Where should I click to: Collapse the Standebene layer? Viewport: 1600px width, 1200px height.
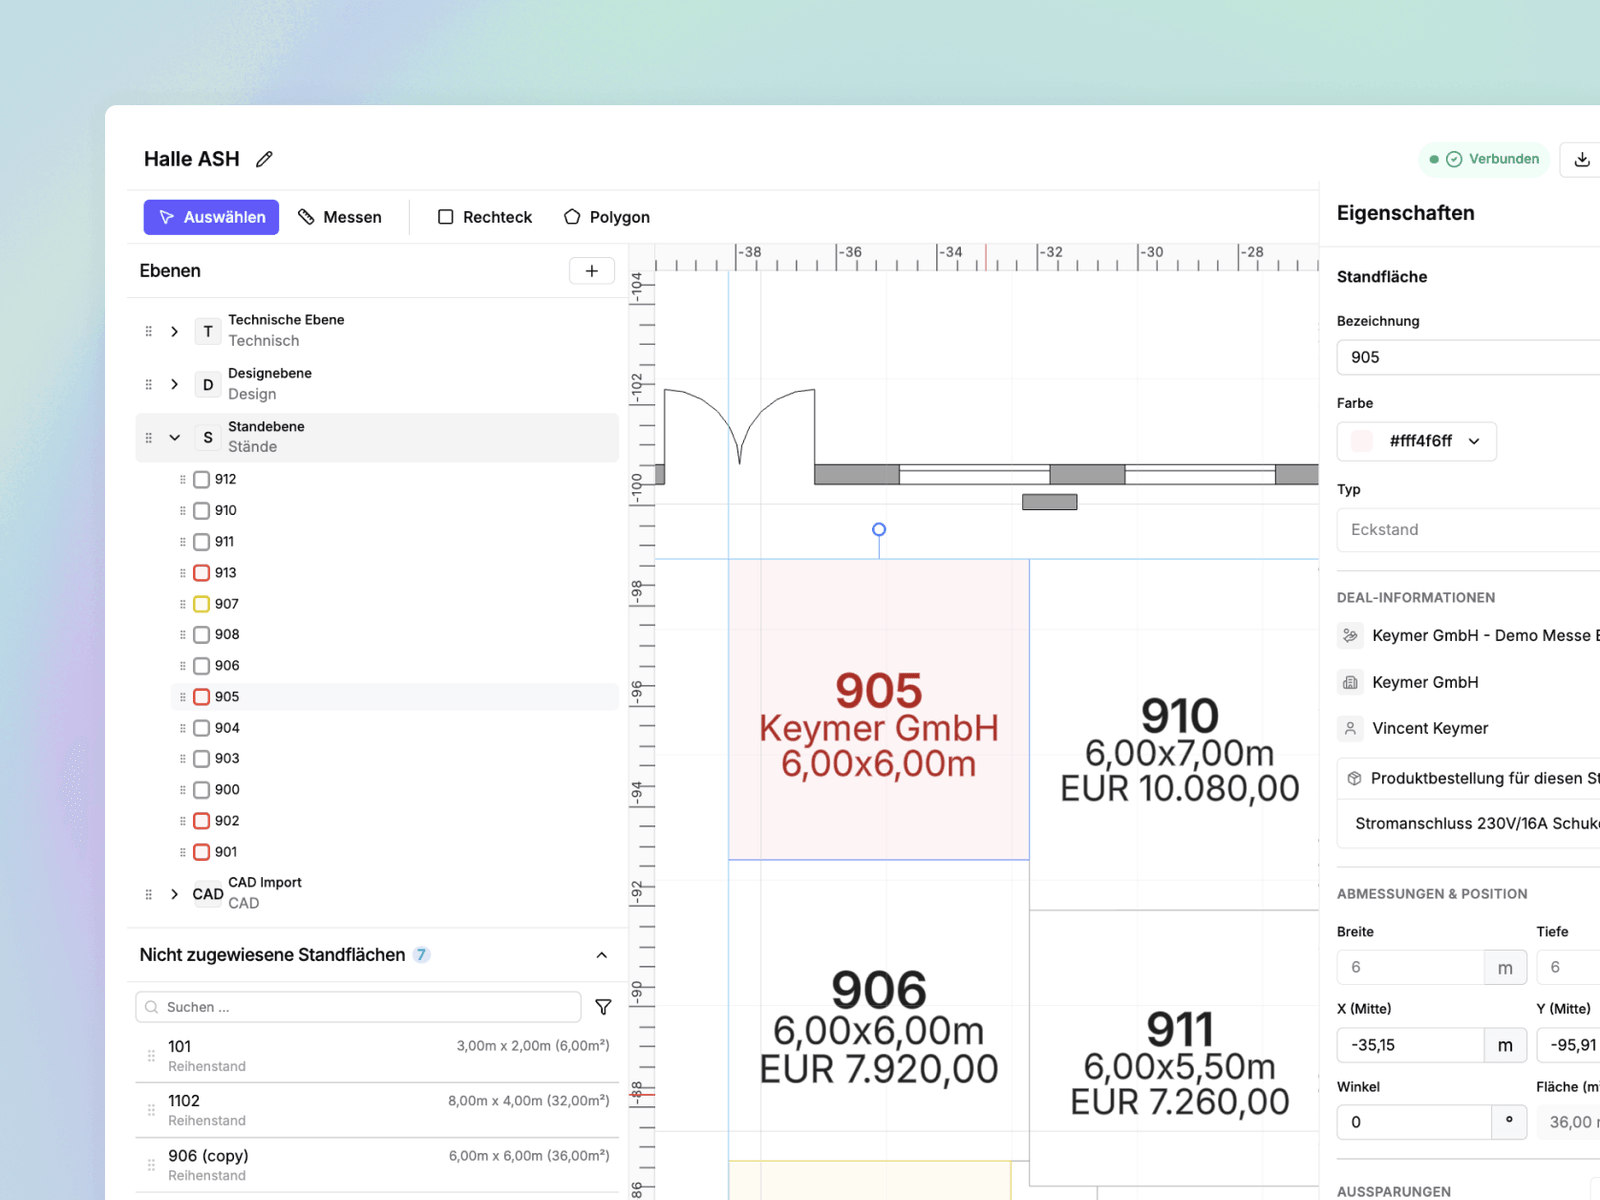pos(175,437)
